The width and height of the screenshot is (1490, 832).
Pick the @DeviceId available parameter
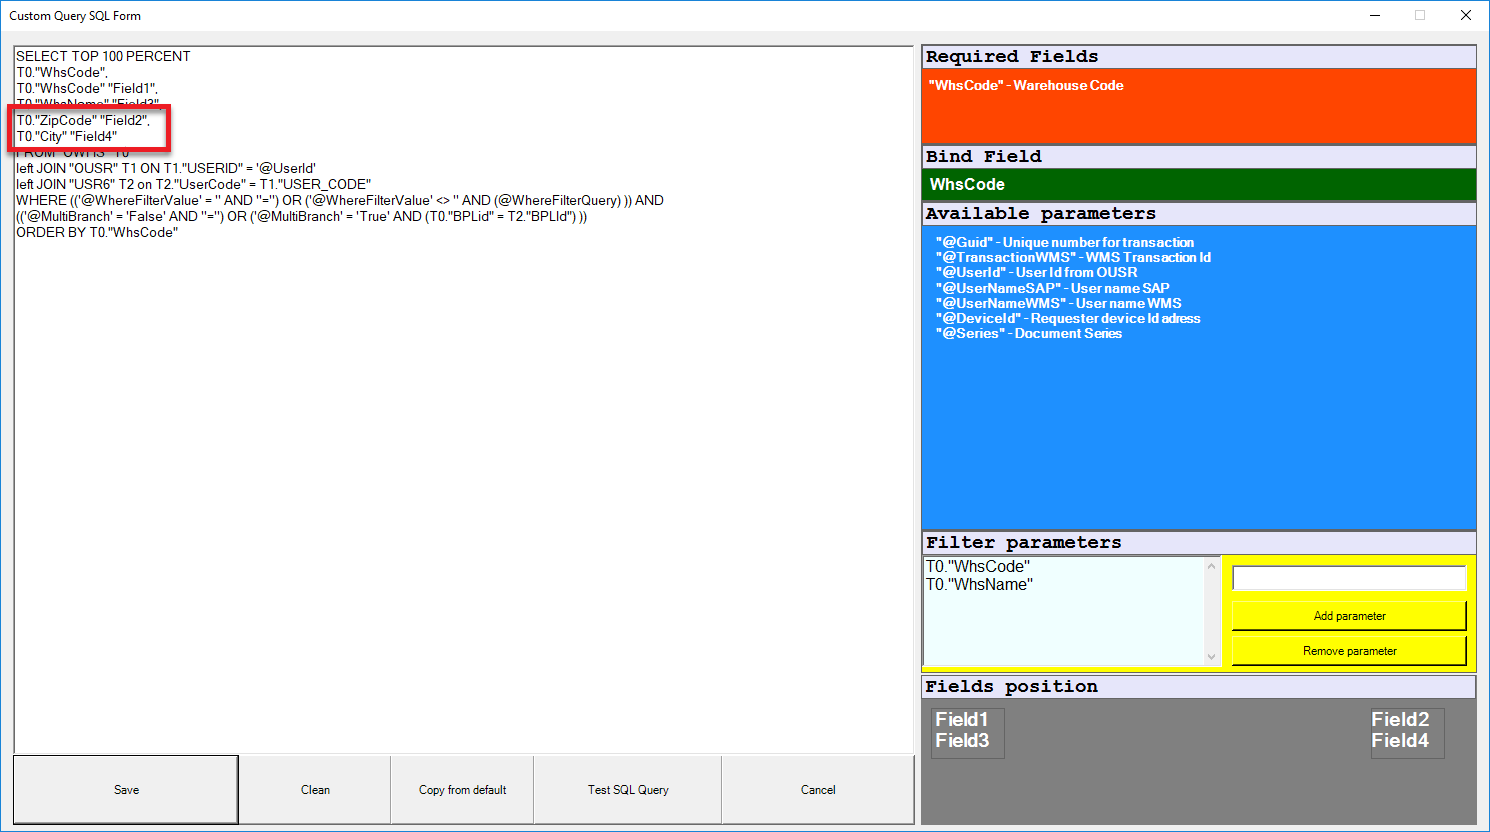(1067, 319)
